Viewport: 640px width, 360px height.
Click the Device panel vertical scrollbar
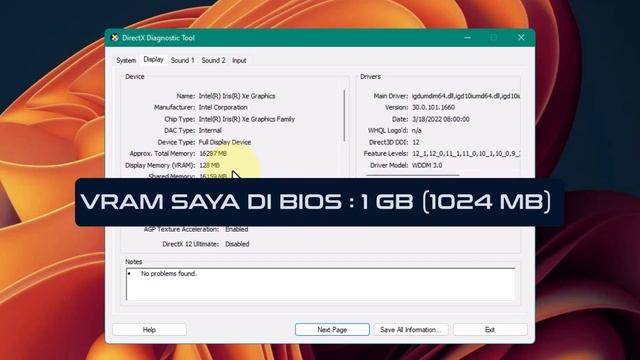coord(344,116)
